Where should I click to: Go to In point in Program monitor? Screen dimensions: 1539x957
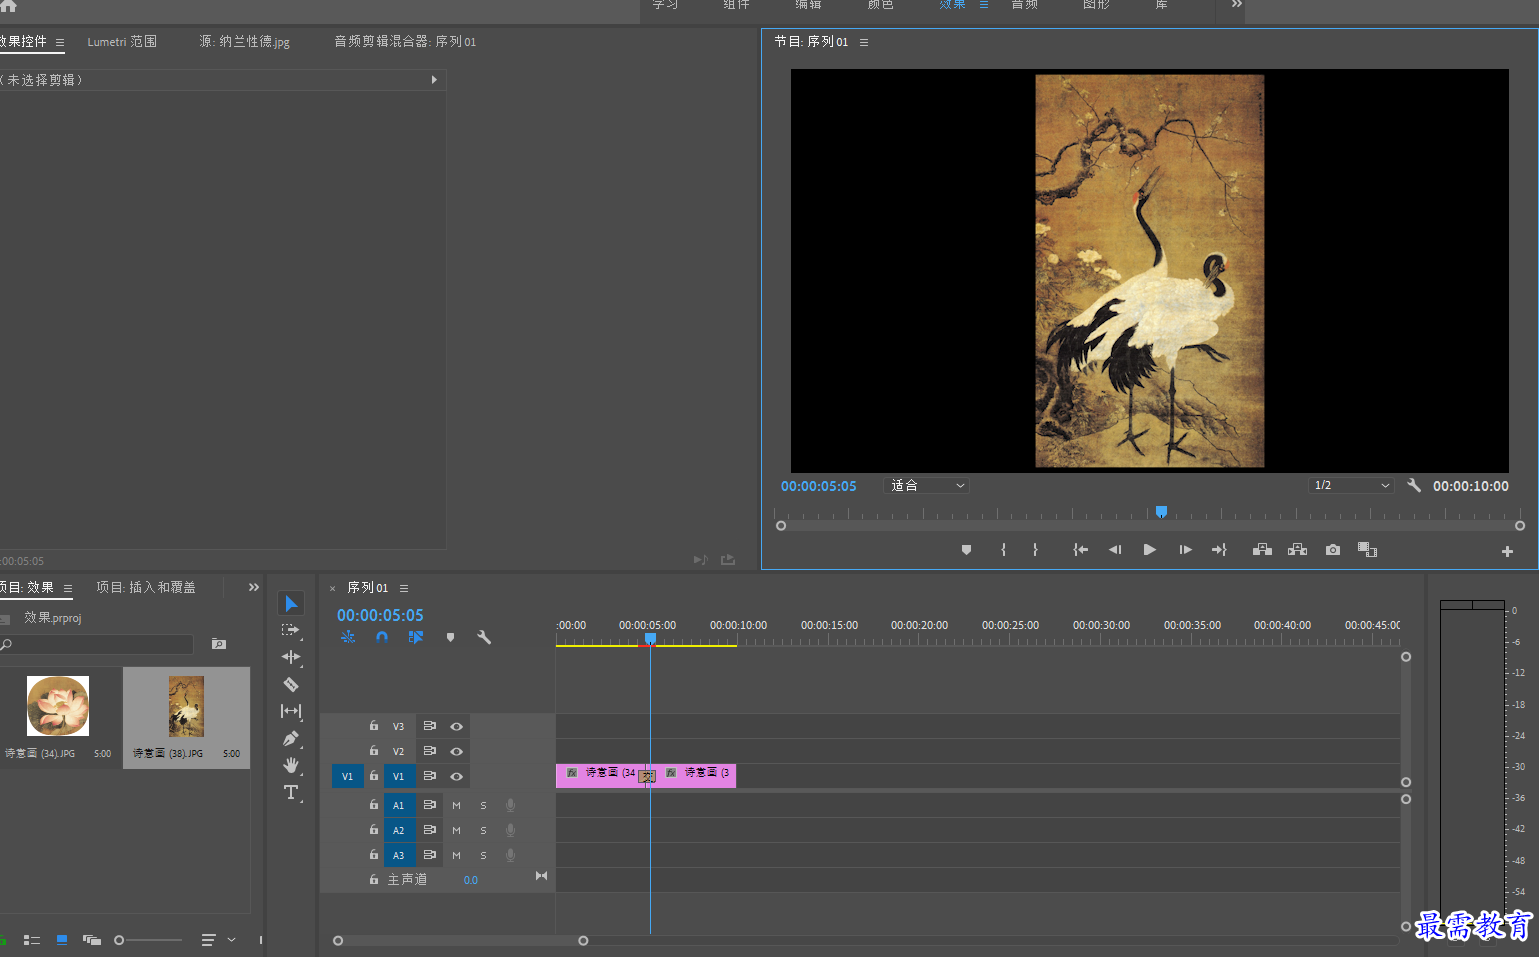[1080, 550]
